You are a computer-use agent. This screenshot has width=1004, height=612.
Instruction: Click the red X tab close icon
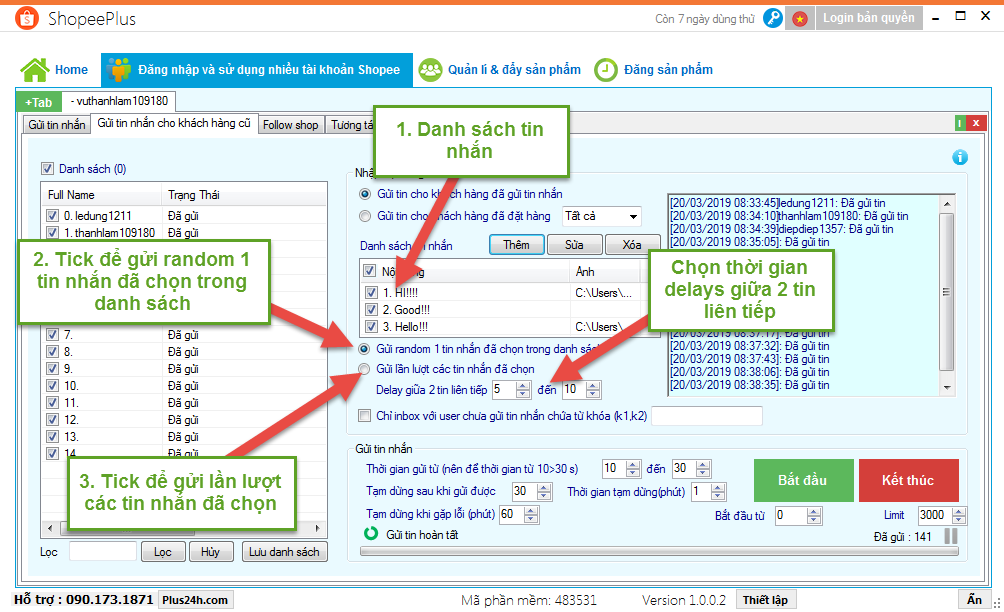976,123
